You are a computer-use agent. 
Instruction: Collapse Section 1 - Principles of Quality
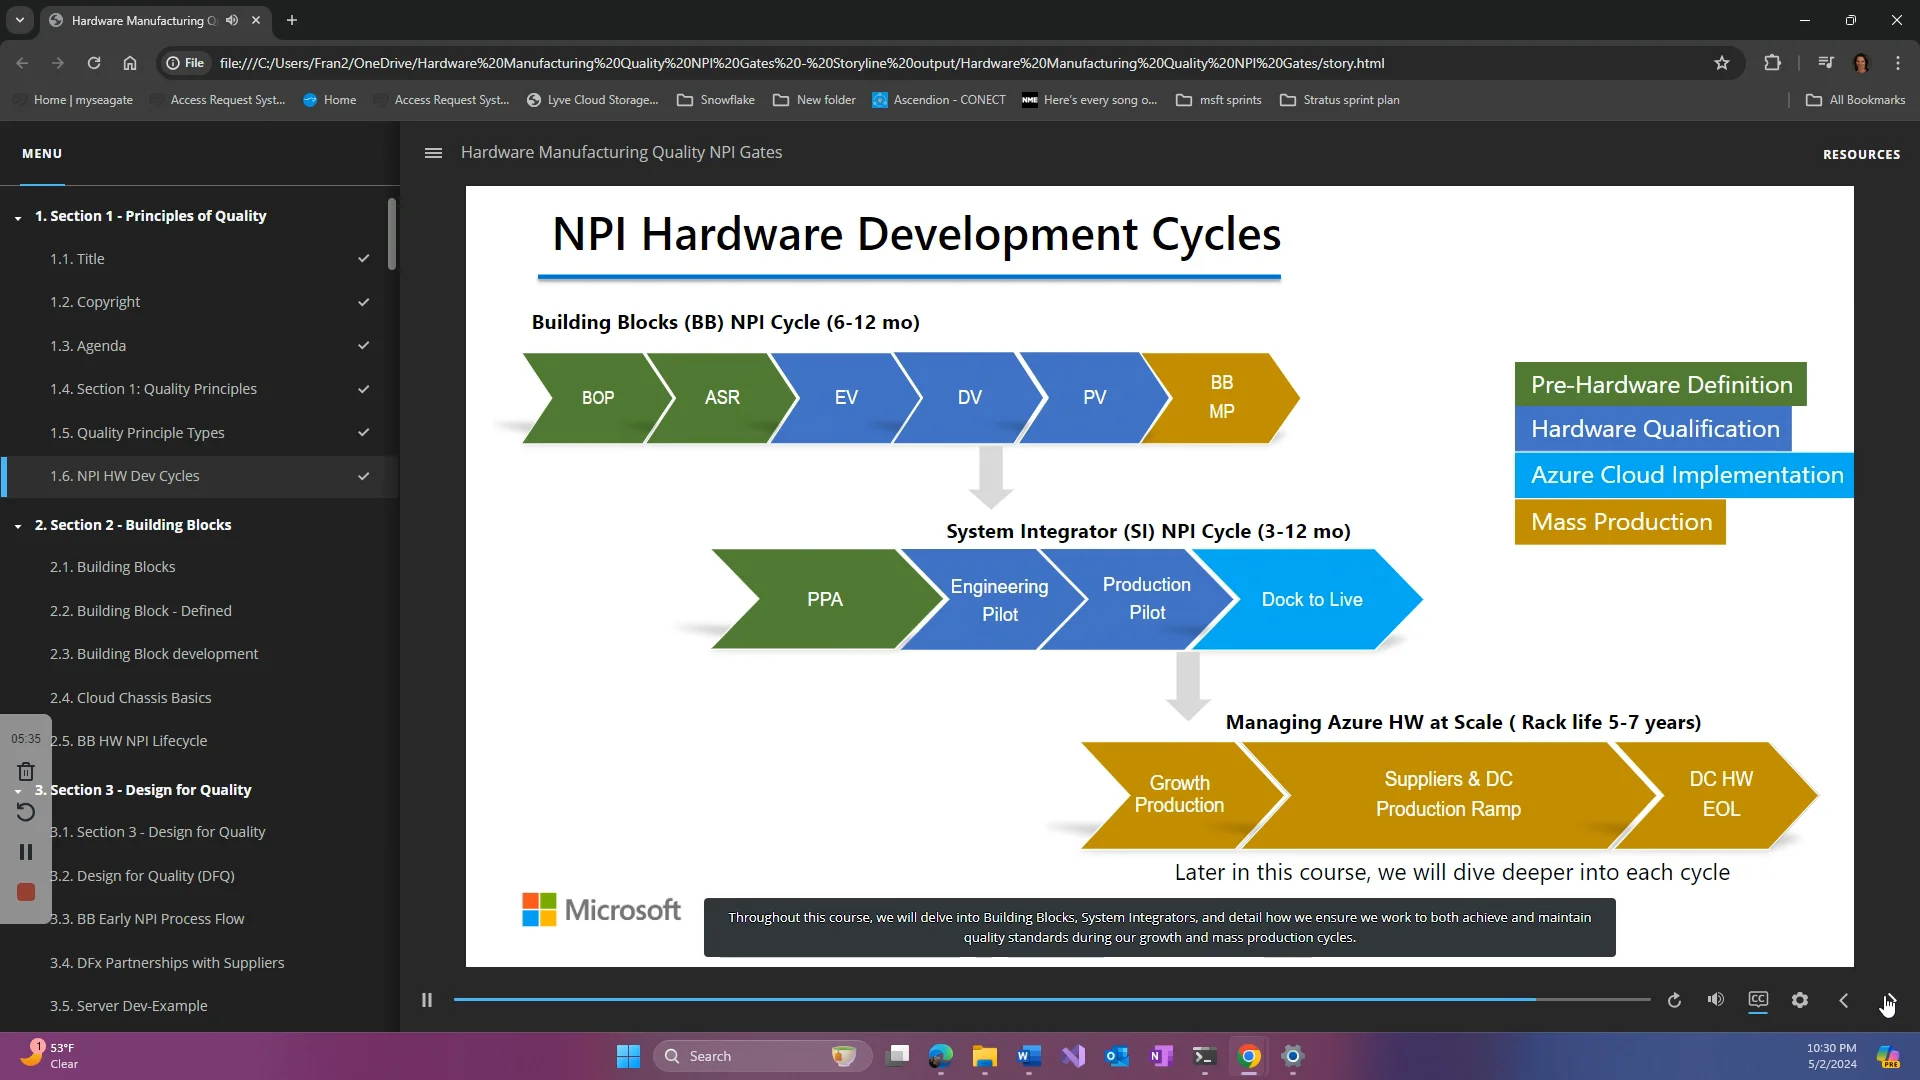(x=18, y=216)
